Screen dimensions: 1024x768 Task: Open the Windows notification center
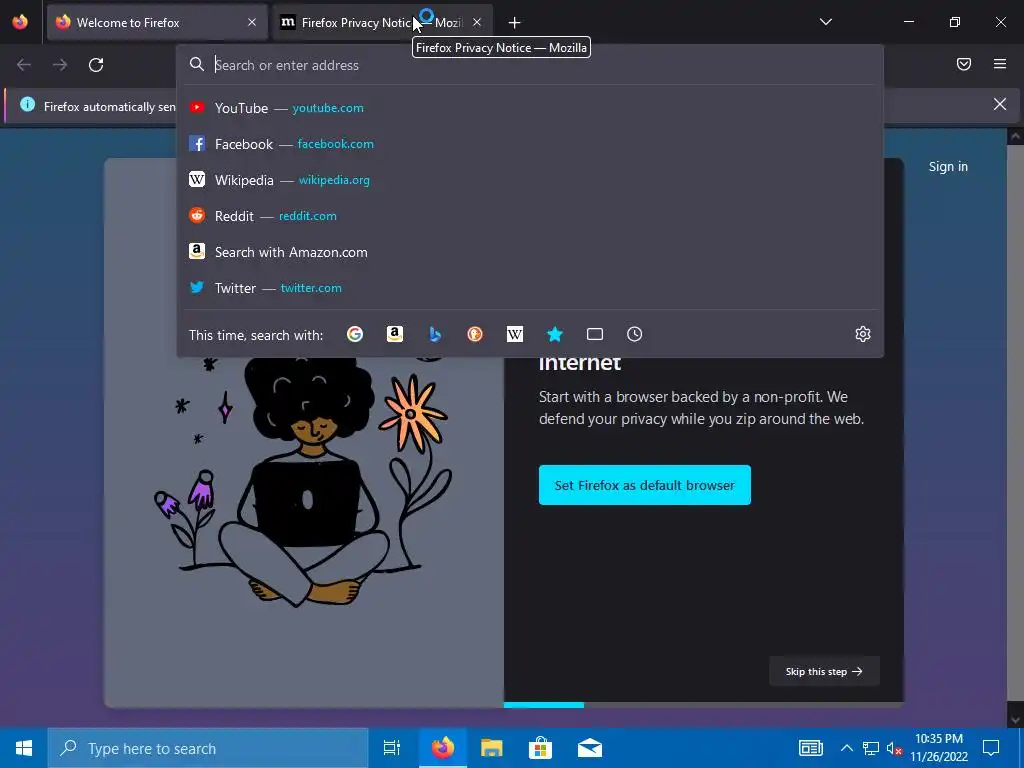coord(991,748)
